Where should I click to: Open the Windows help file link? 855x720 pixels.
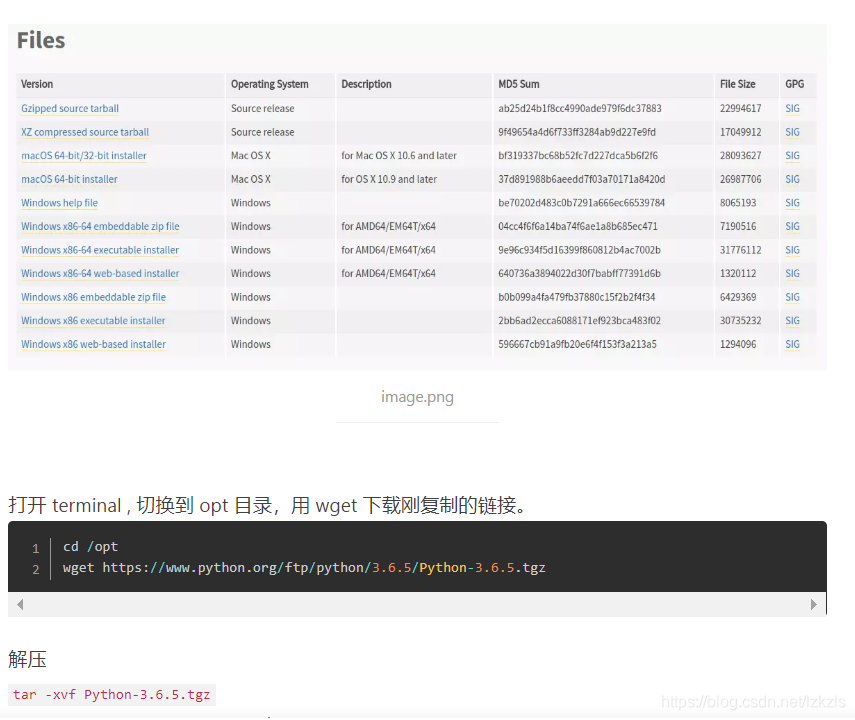(x=59, y=202)
